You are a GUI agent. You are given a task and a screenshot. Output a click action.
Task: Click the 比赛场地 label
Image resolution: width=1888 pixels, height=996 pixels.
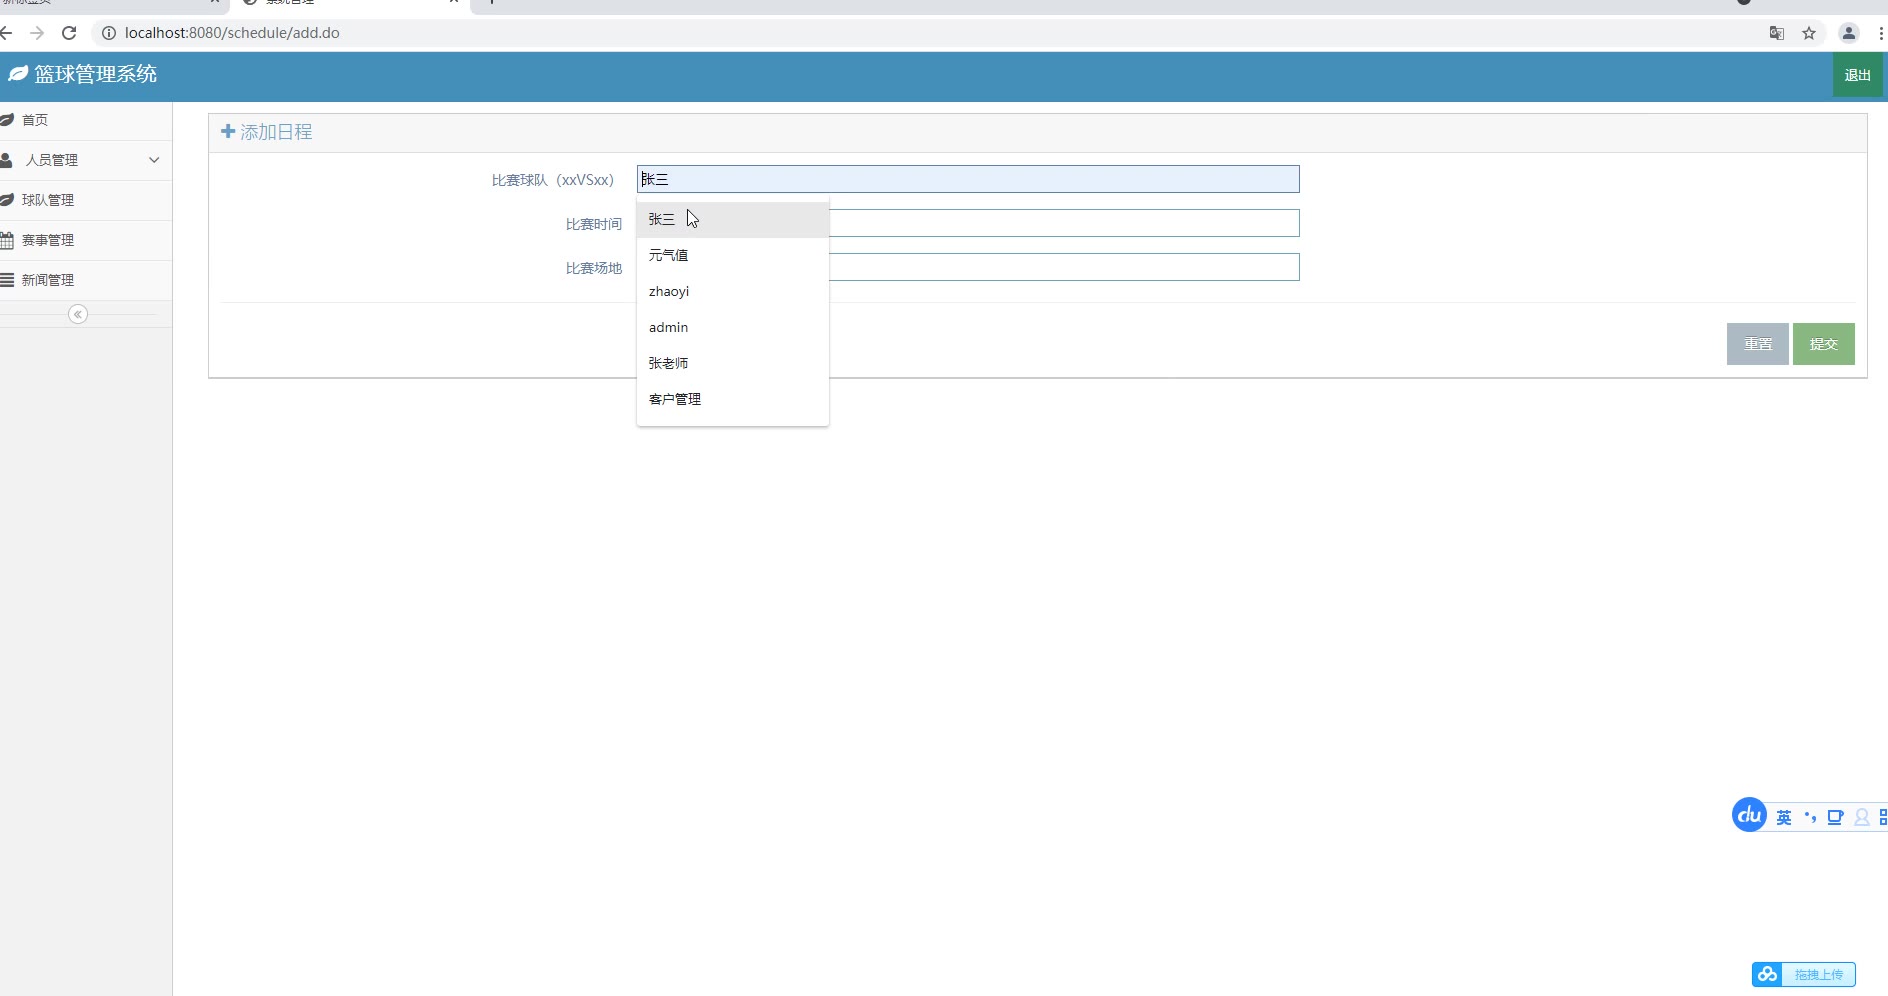click(x=594, y=268)
